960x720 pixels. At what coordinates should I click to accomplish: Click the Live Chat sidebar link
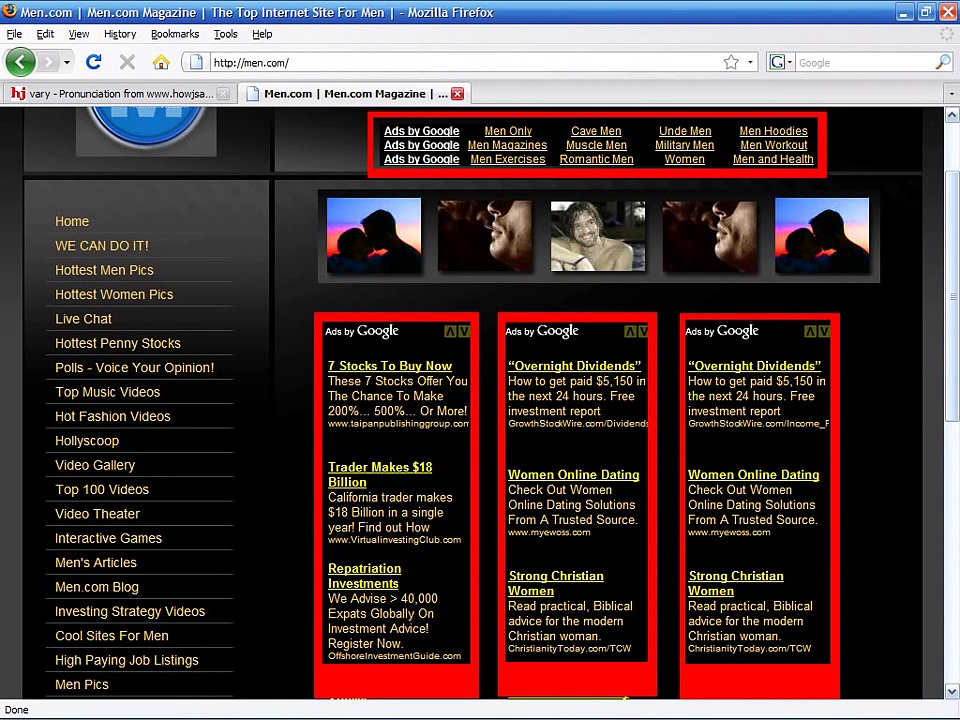click(83, 319)
